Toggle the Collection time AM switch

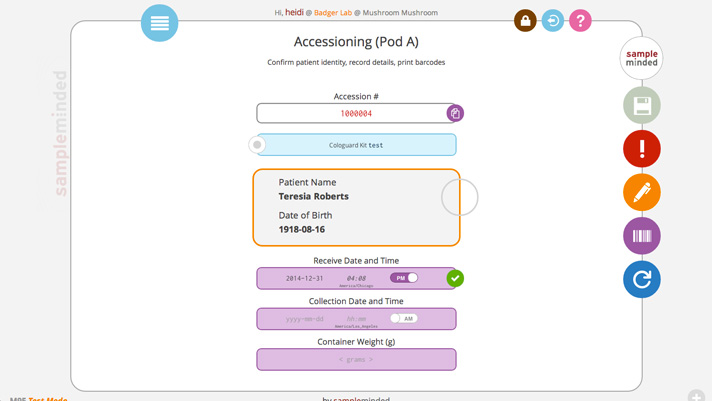coord(403,319)
